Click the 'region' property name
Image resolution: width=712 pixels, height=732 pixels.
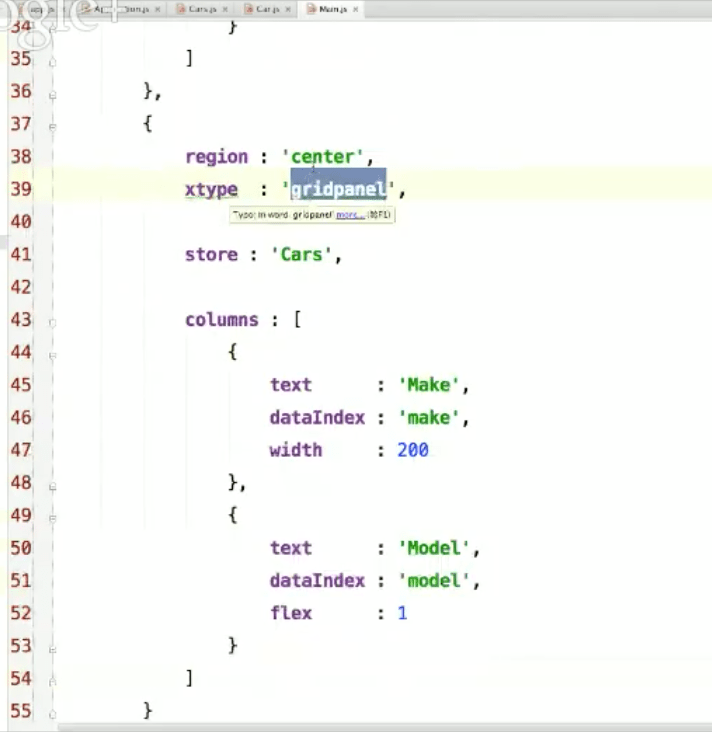217,157
